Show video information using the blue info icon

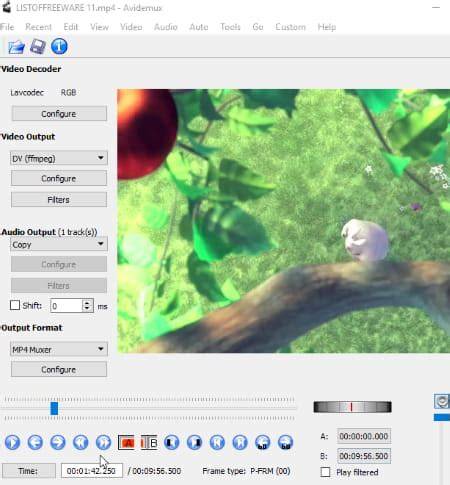tap(59, 46)
